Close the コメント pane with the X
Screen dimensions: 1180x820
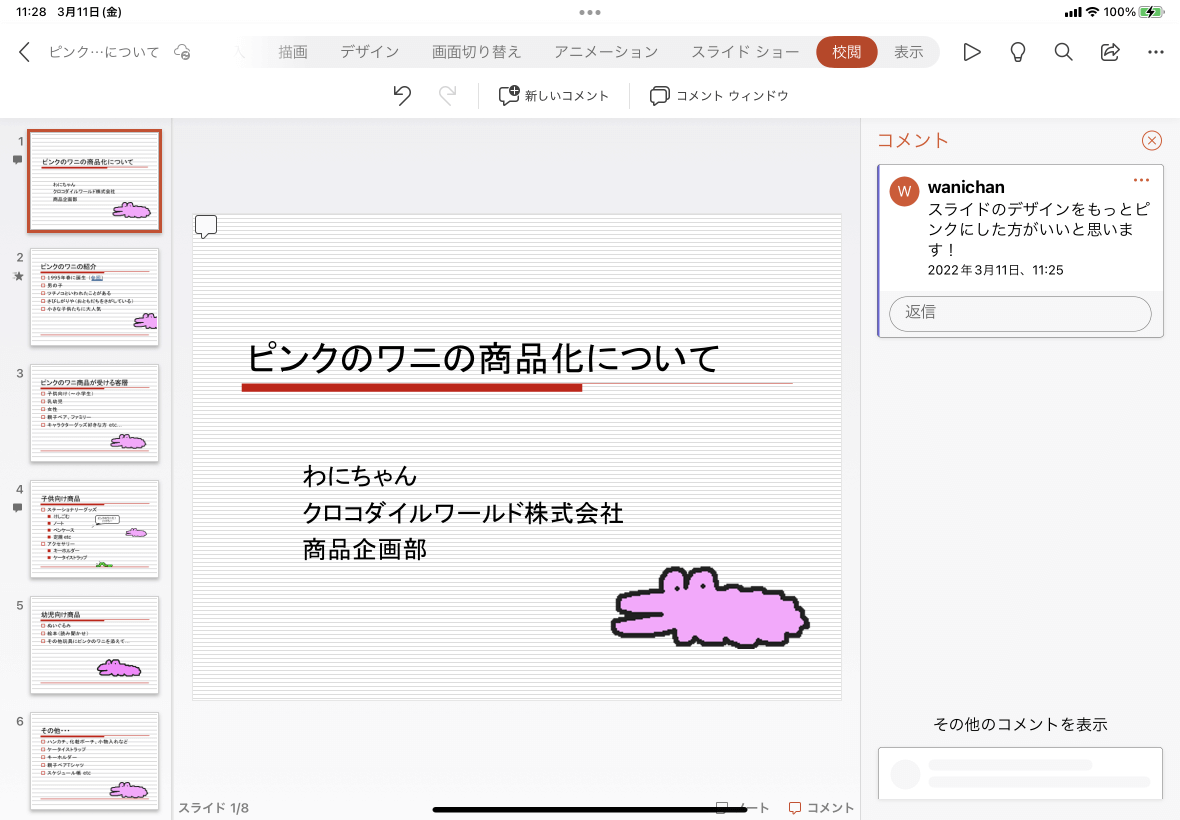[x=1151, y=141]
